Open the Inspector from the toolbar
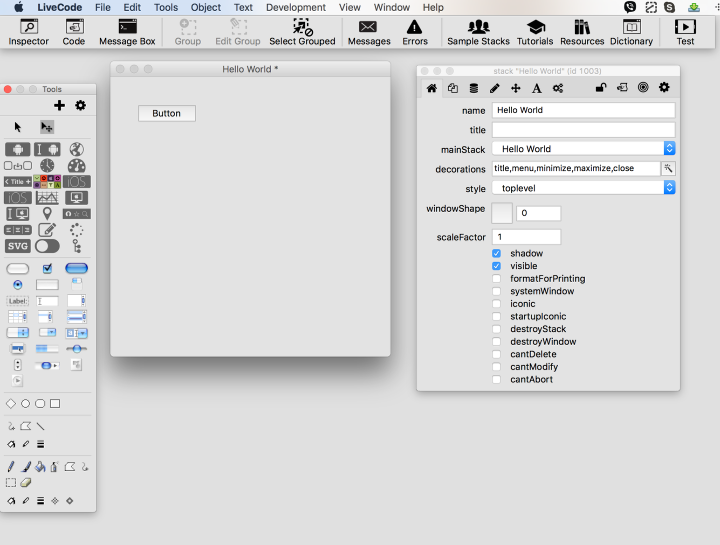 coord(28,33)
